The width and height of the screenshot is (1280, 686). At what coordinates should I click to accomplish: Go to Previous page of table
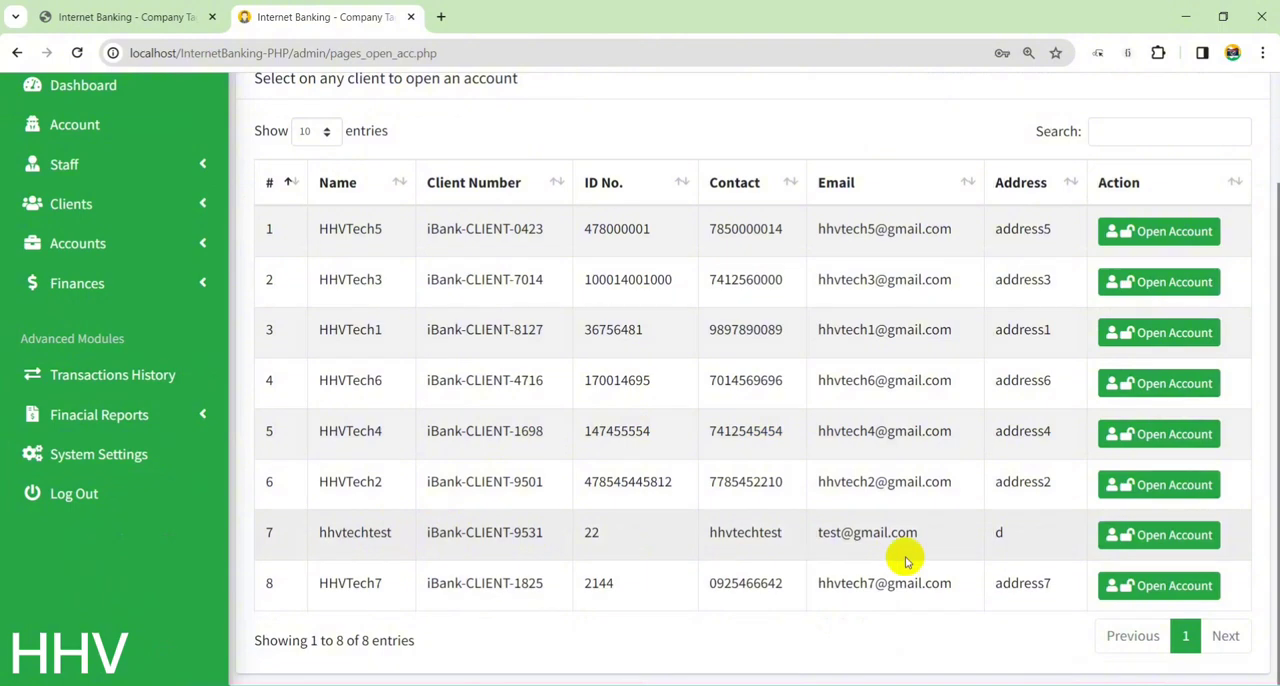(x=1133, y=636)
